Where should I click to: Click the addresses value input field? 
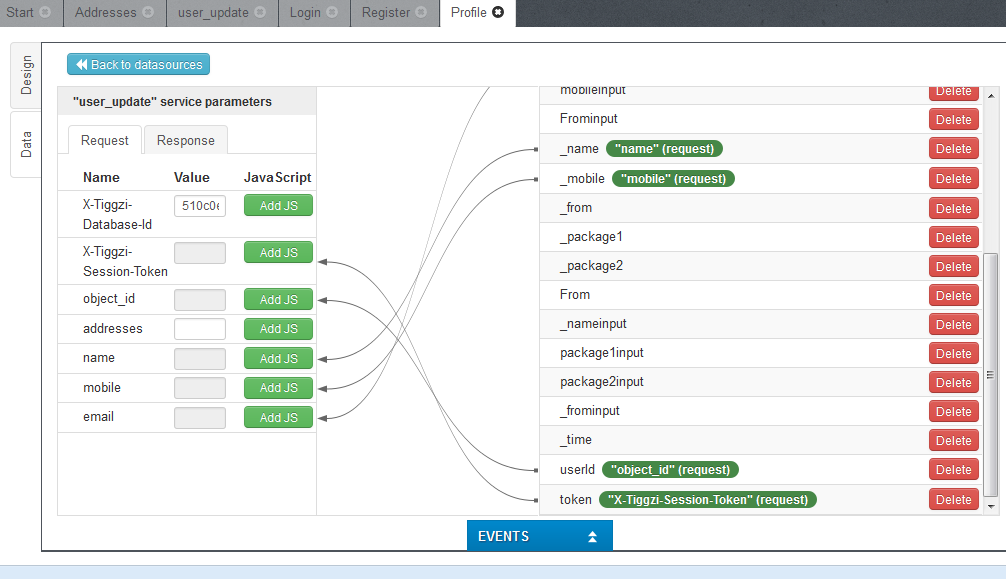(x=200, y=329)
